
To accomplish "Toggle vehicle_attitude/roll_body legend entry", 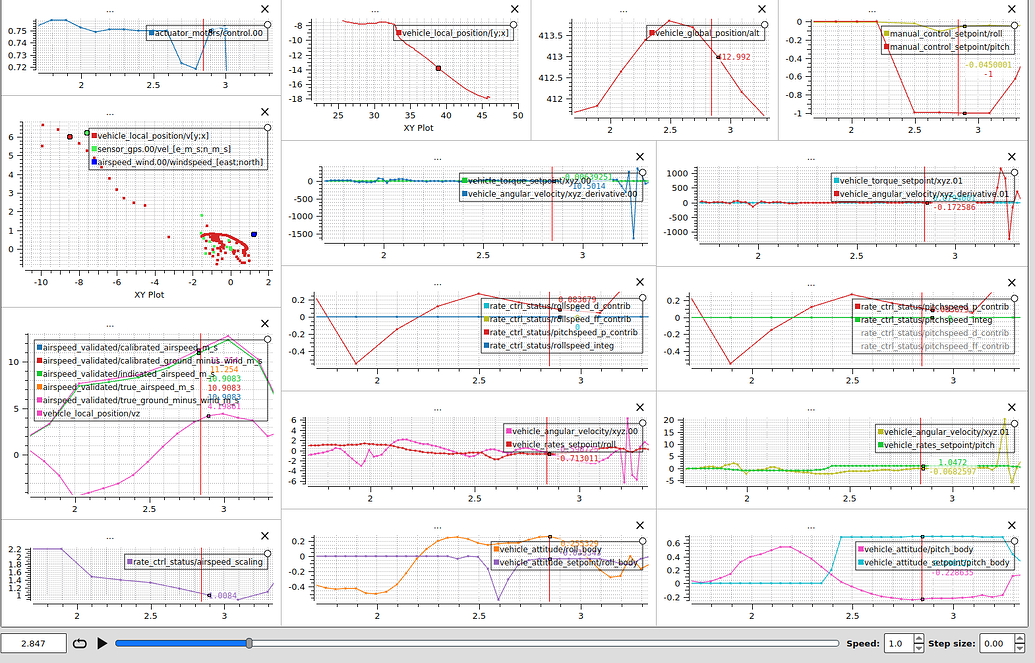I will click(548, 549).
